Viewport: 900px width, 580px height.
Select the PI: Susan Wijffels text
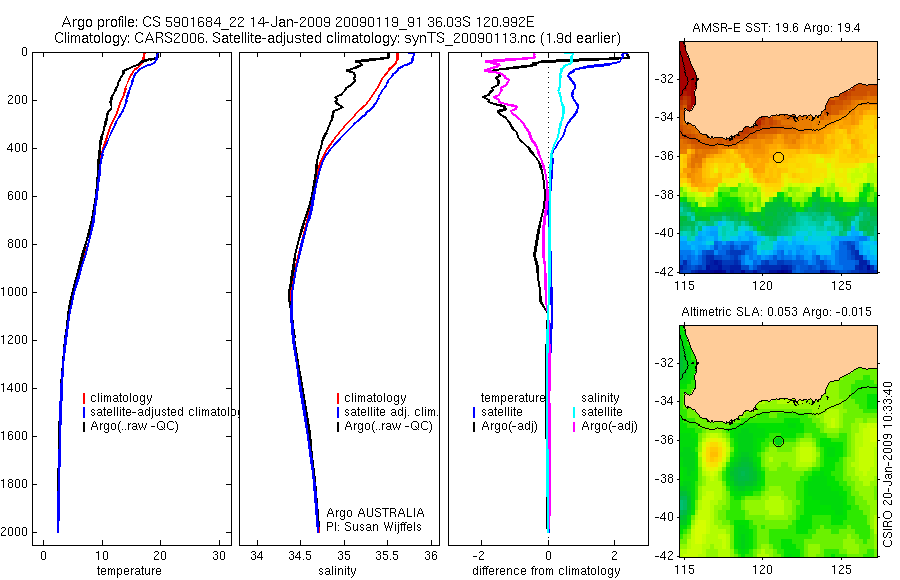374,527
